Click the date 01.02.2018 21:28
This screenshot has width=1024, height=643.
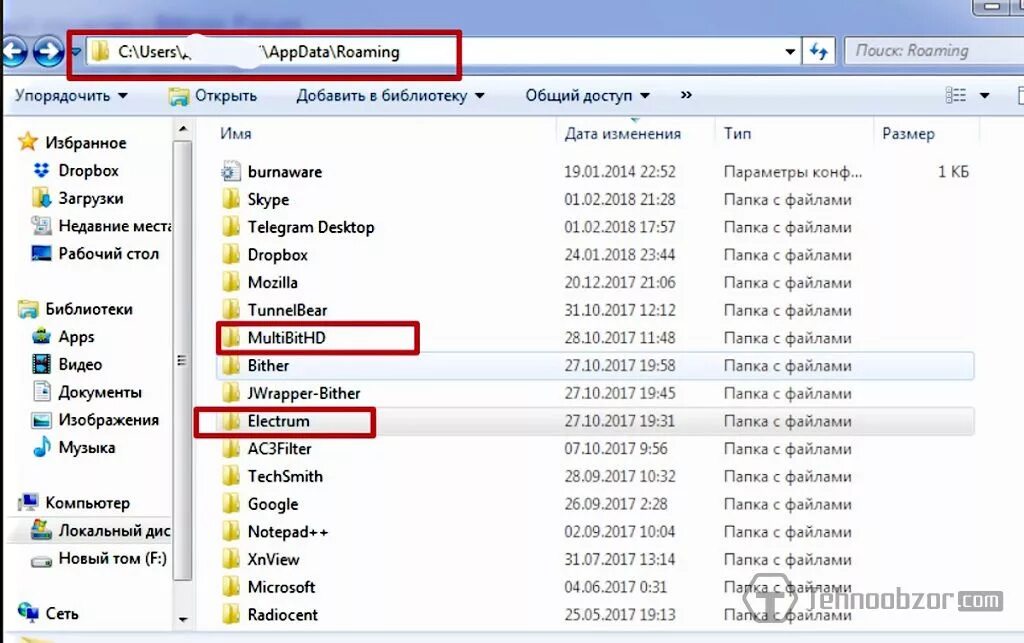coord(620,199)
